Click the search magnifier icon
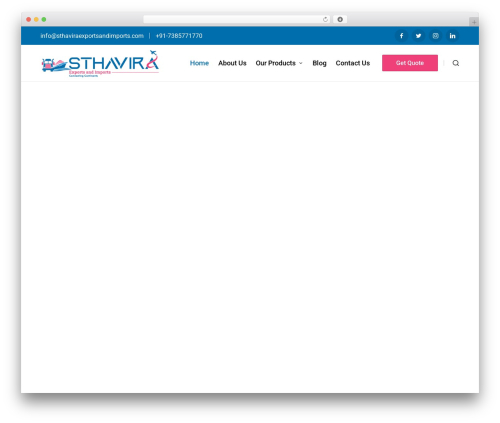The width and height of the screenshot is (500, 423). click(456, 63)
